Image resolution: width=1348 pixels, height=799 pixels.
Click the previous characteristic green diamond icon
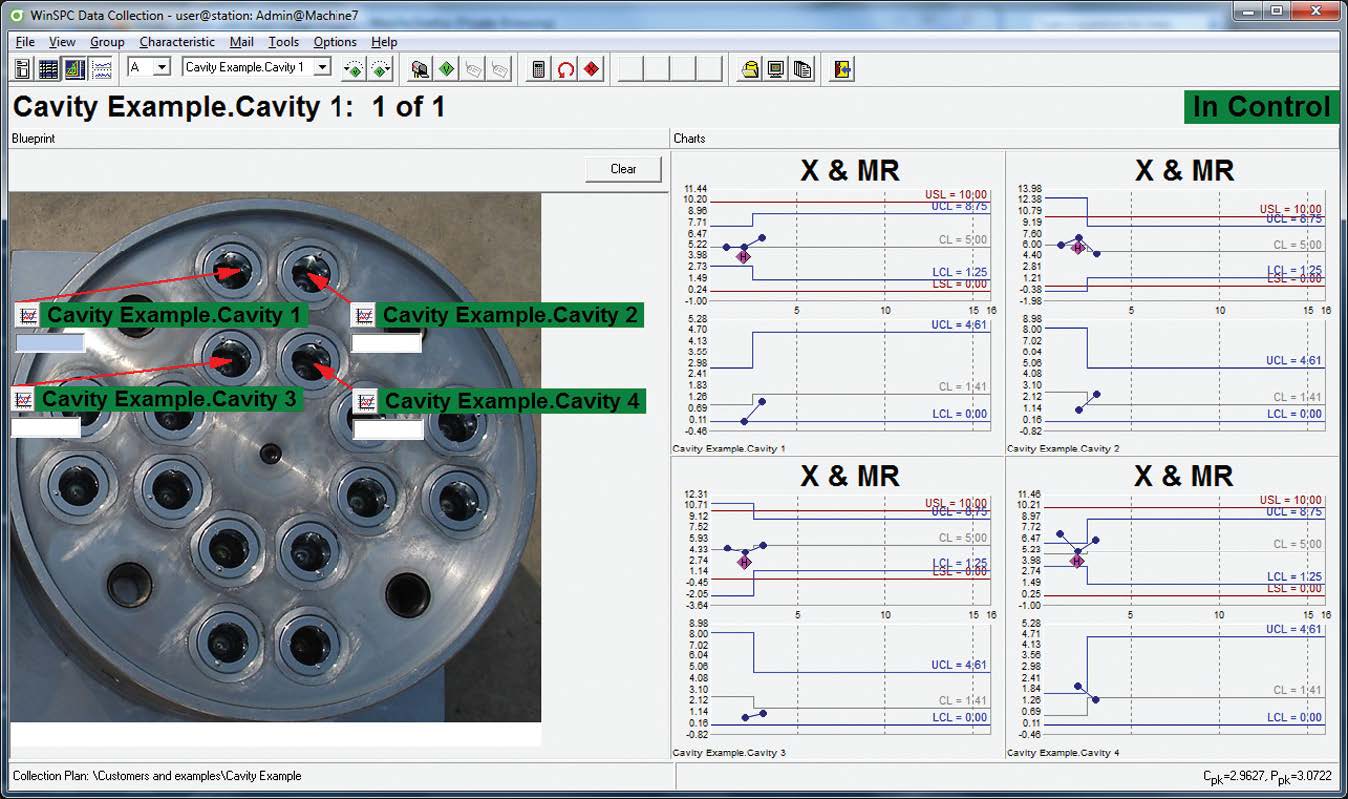coord(352,69)
